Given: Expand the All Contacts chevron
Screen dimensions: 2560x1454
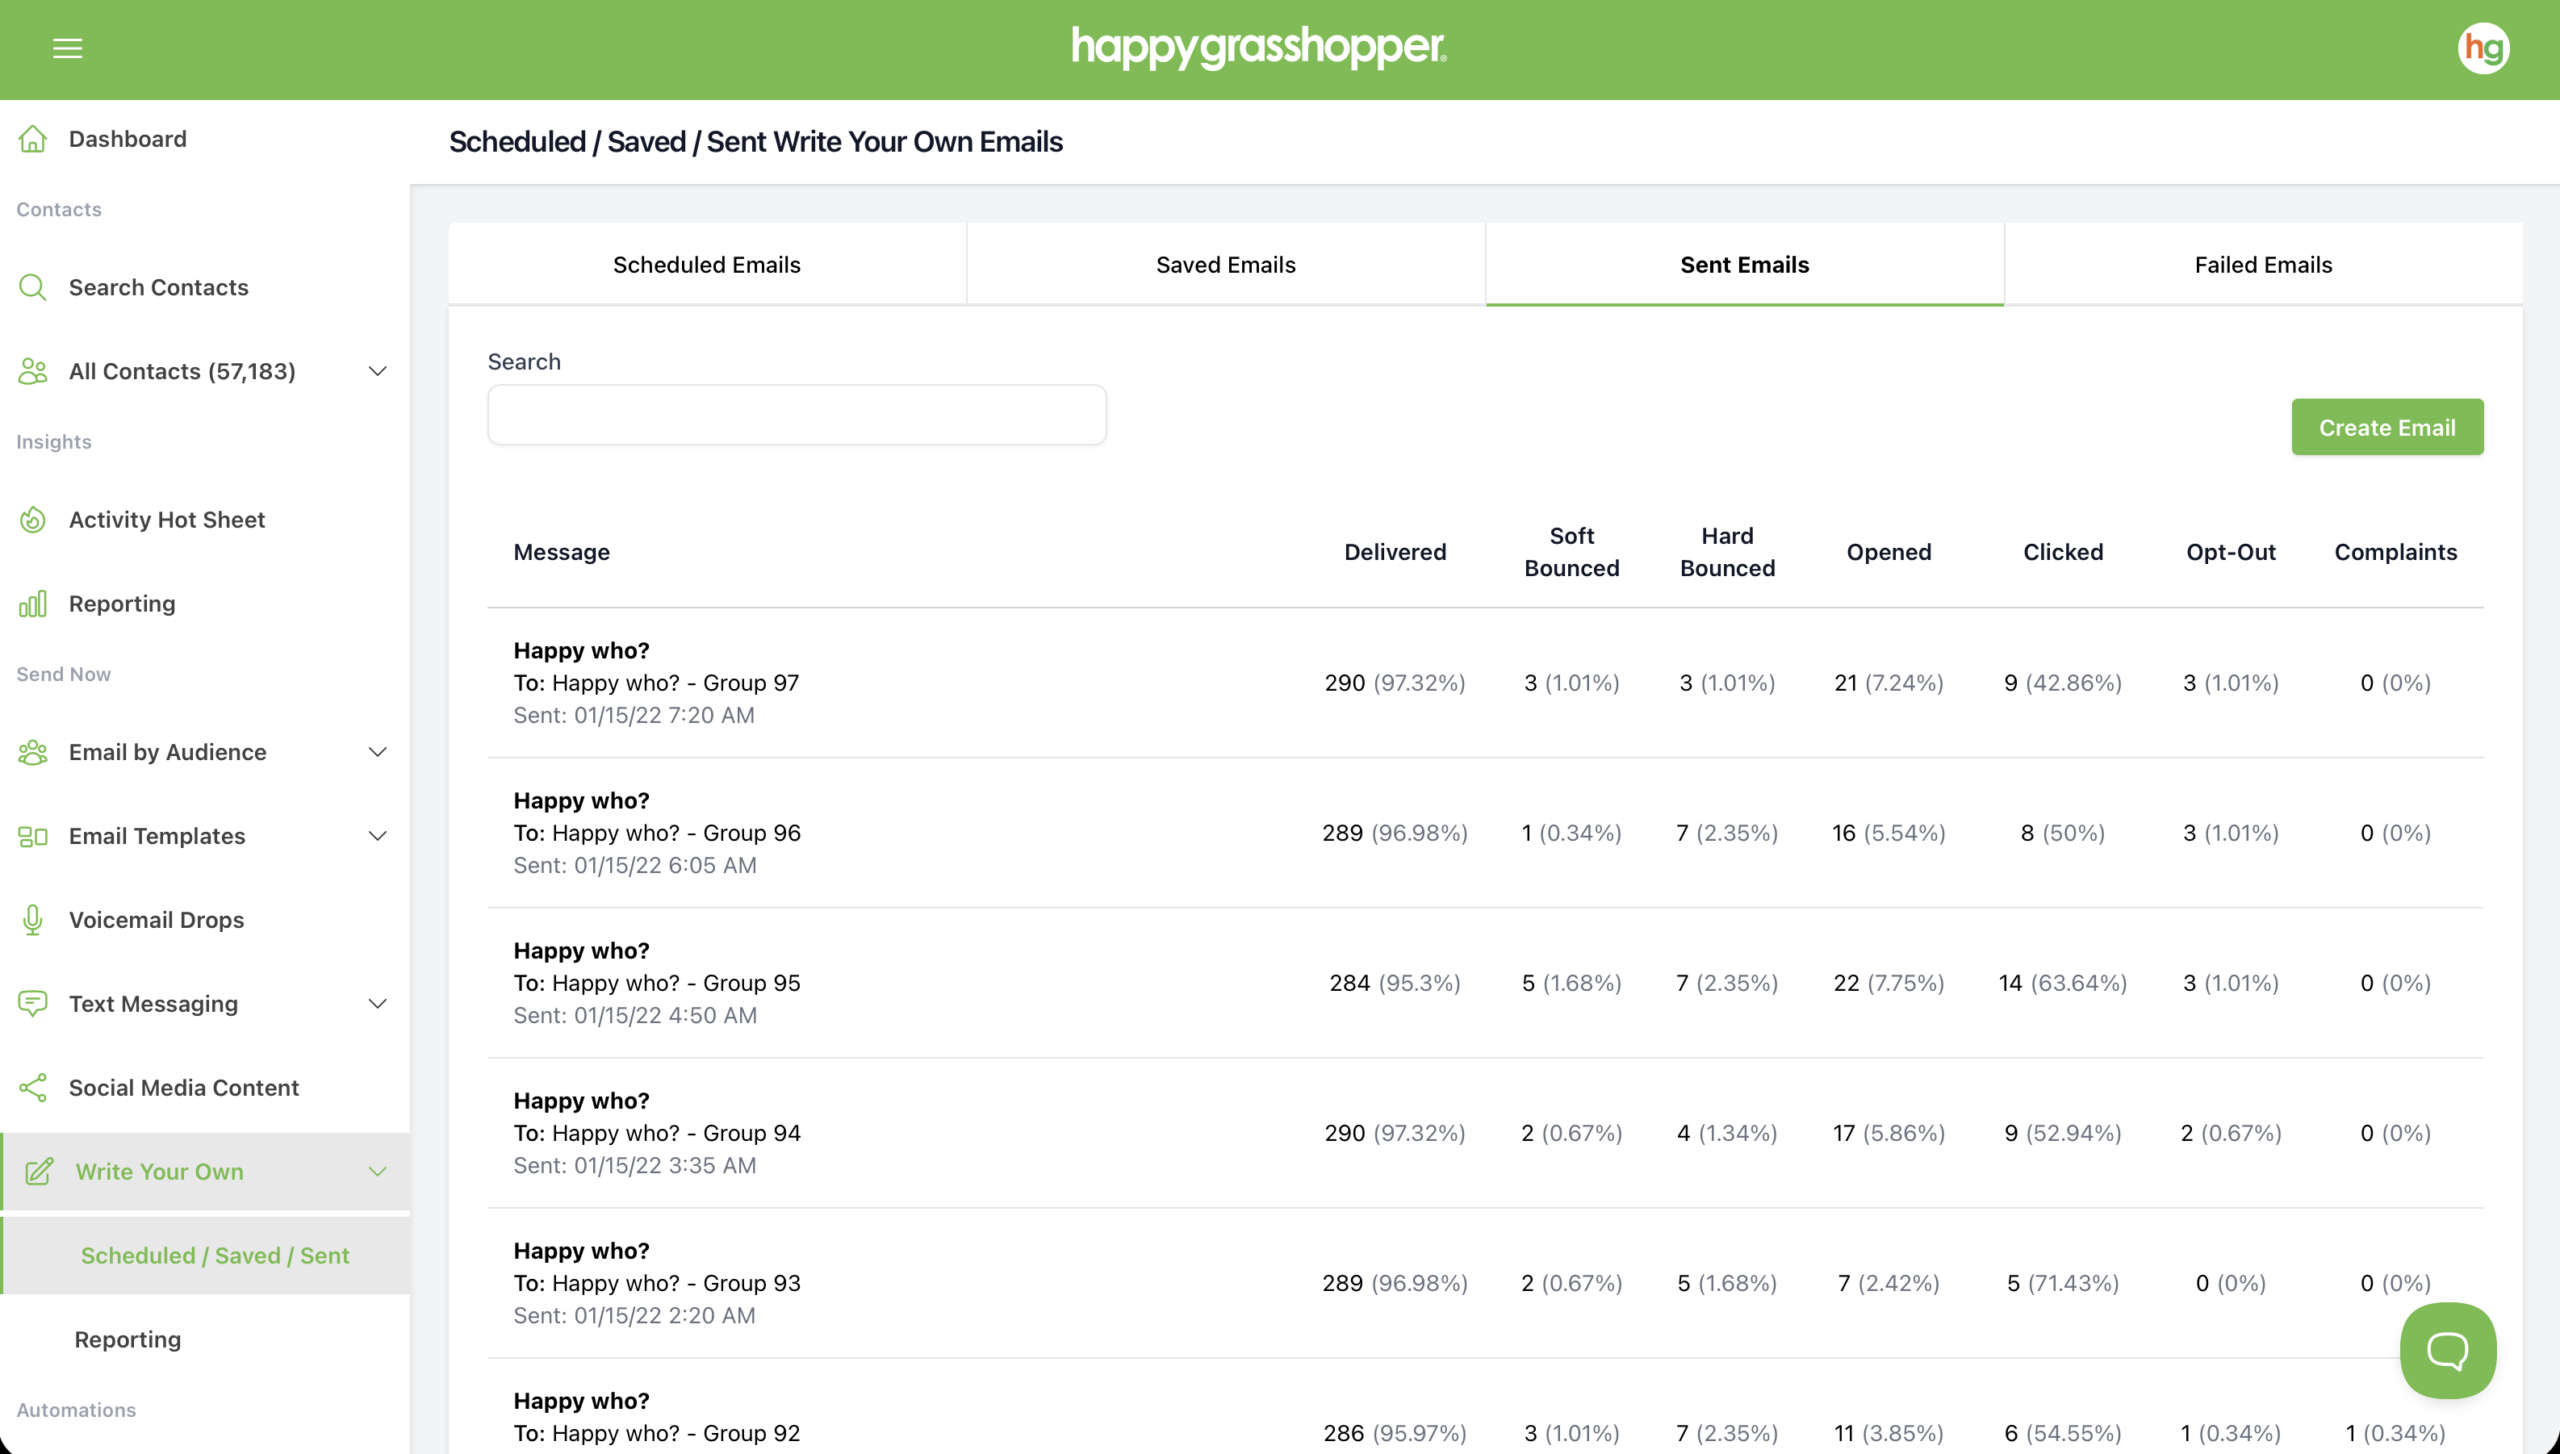Looking at the screenshot, I should tap(377, 371).
